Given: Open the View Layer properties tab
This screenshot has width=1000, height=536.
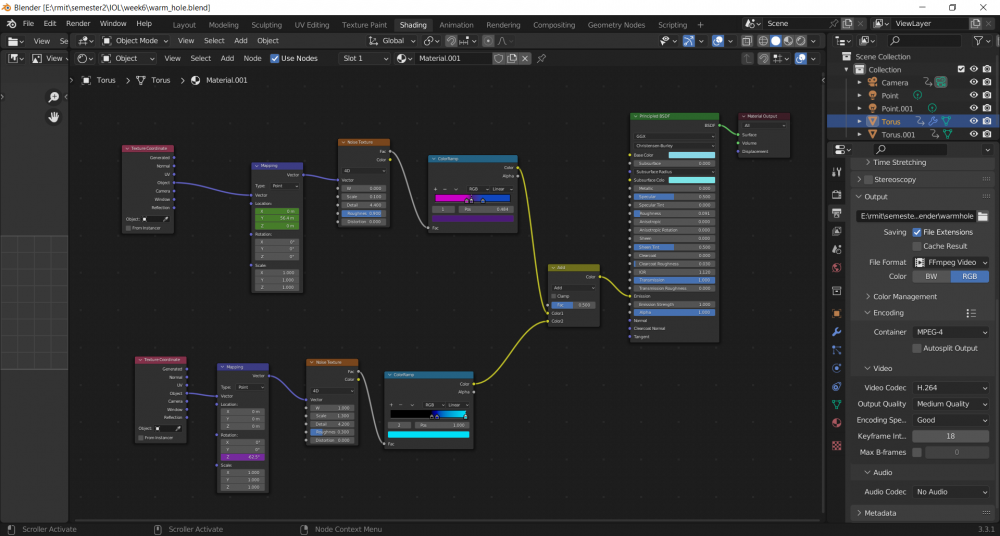Looking at the screenshot, I should pos(837,231).
